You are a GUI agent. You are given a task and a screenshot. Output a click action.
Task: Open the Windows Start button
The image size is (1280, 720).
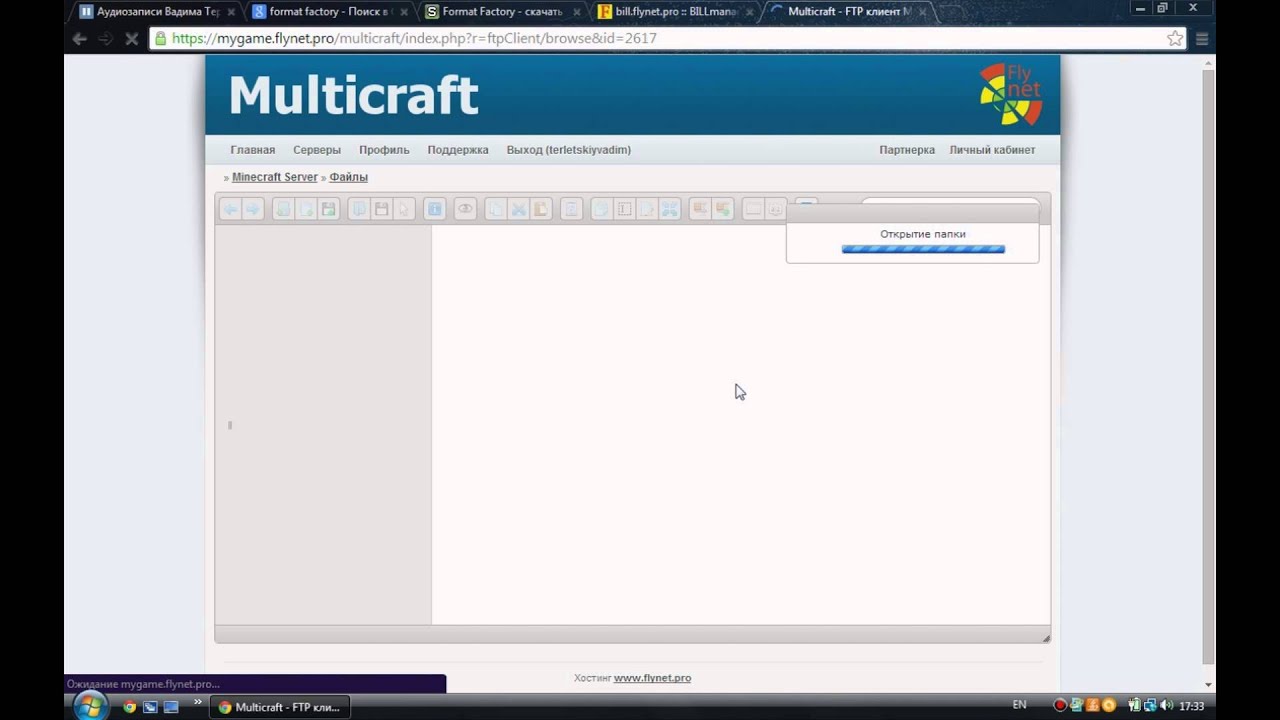(89, 706)
